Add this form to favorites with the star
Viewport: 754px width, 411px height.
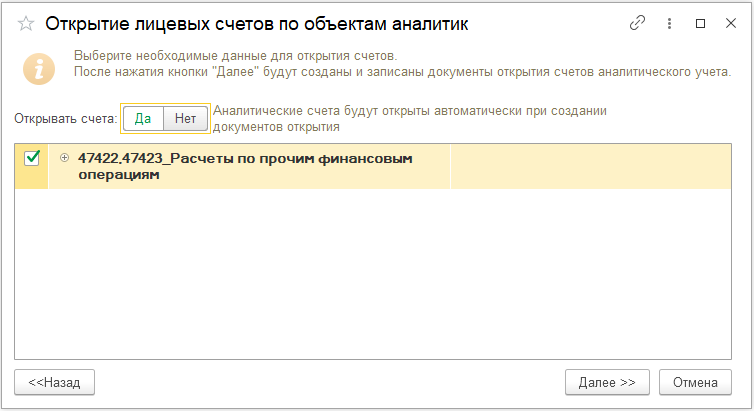click(x=26, y=24)
